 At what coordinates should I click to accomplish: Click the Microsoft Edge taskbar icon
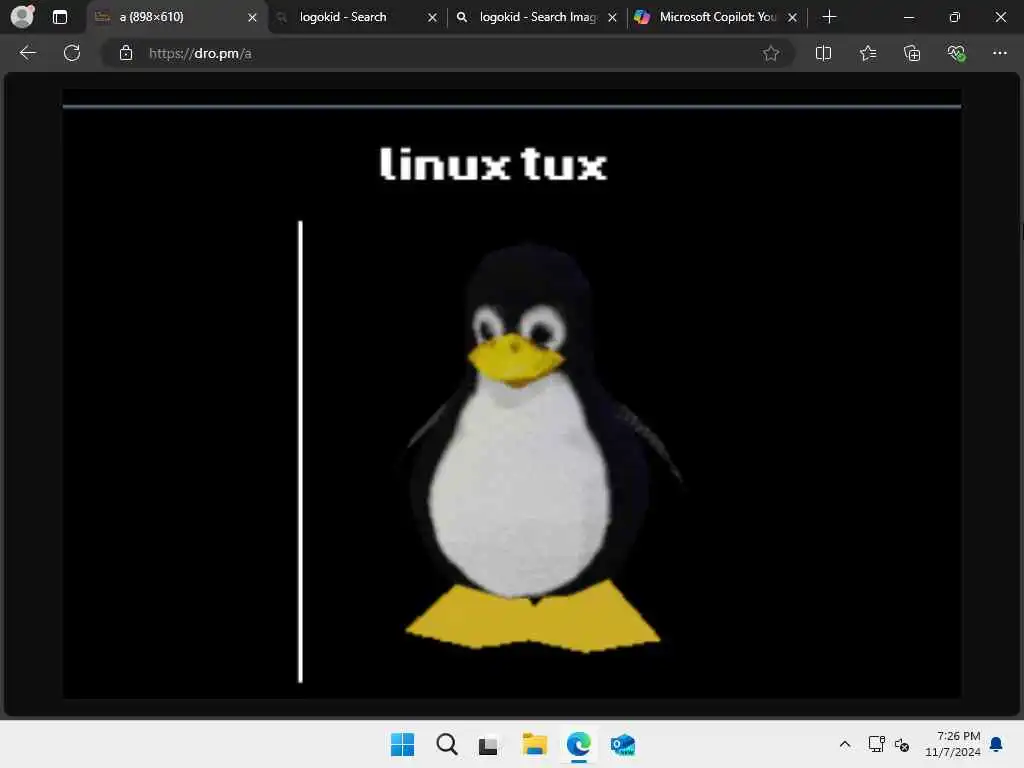[x=579, y=744]
